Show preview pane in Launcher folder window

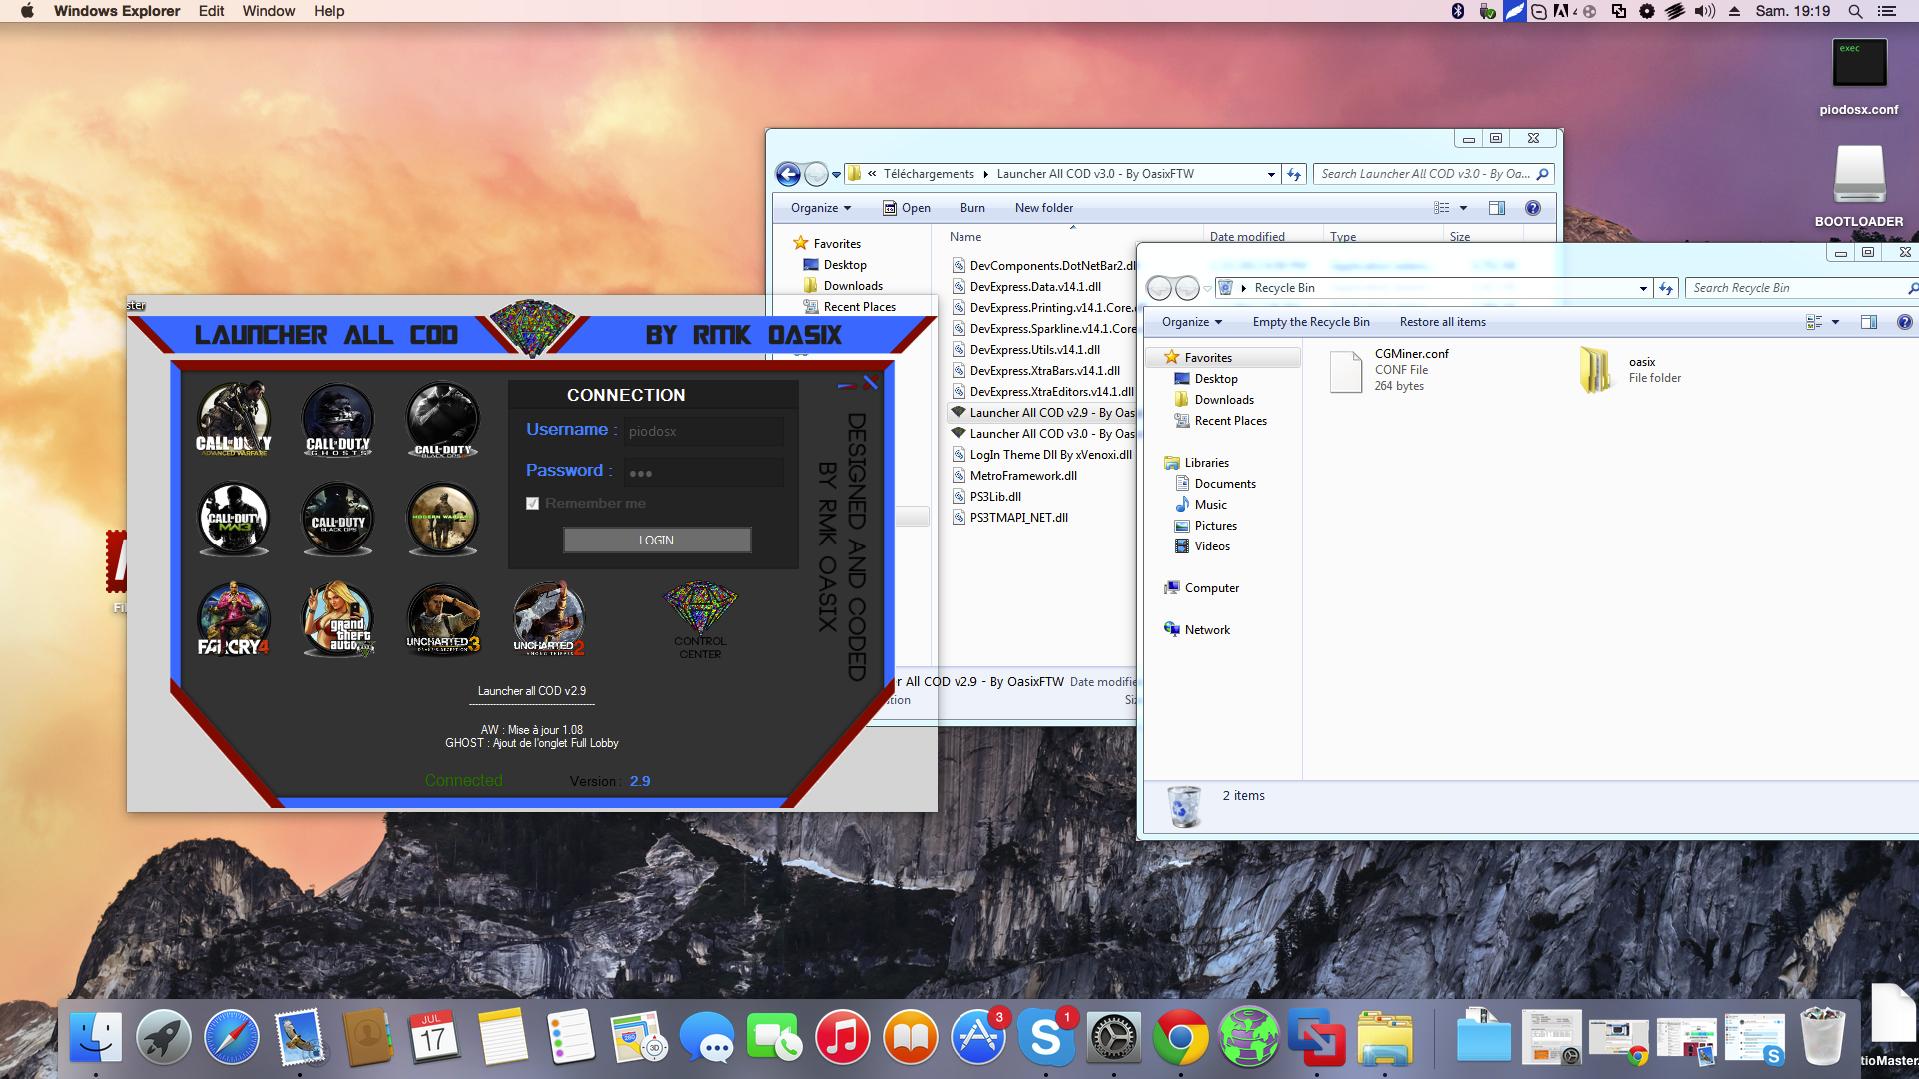pos(1497,208)
